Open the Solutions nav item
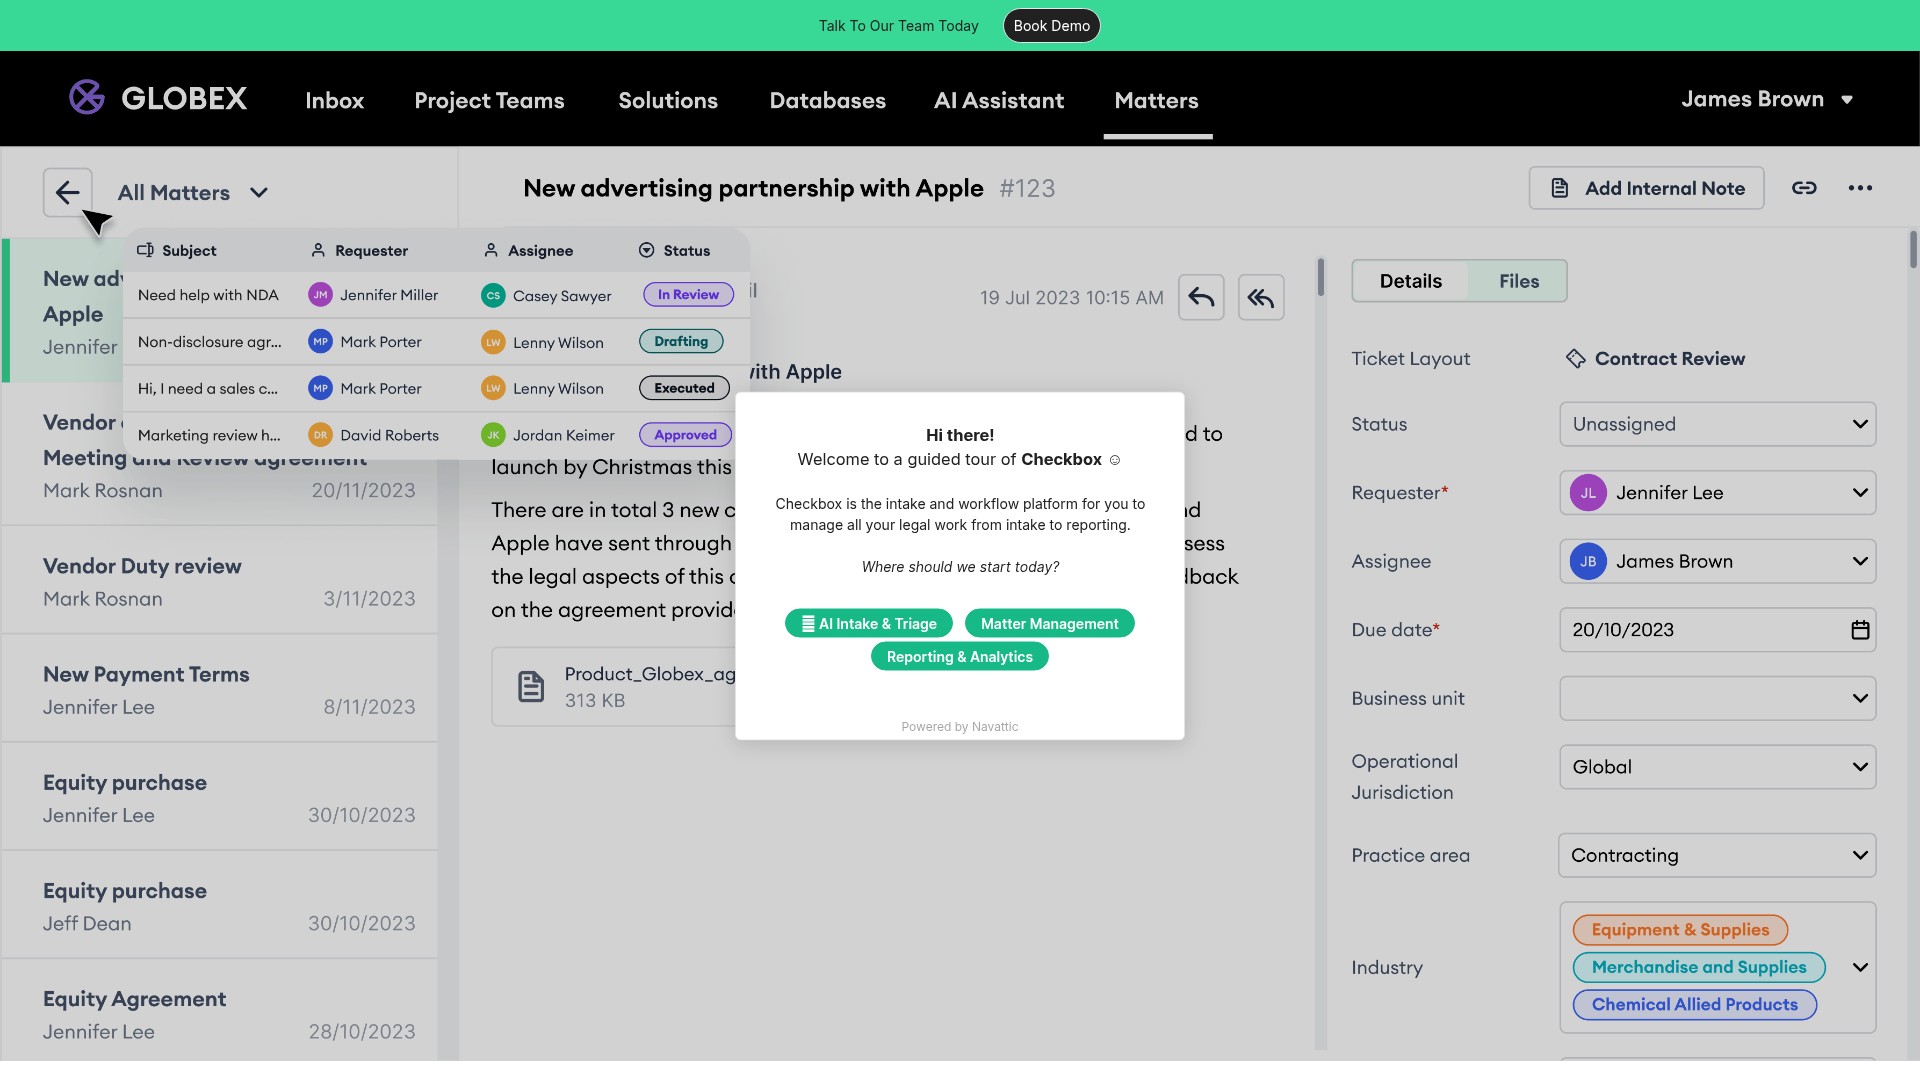1920x1080 pixels. pos(668,100)
